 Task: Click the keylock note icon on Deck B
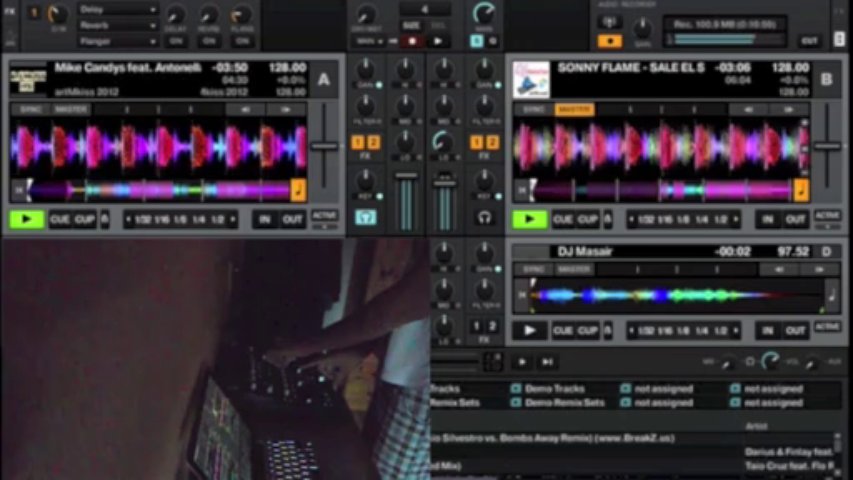pyautogui.click(x=800, y=189)
